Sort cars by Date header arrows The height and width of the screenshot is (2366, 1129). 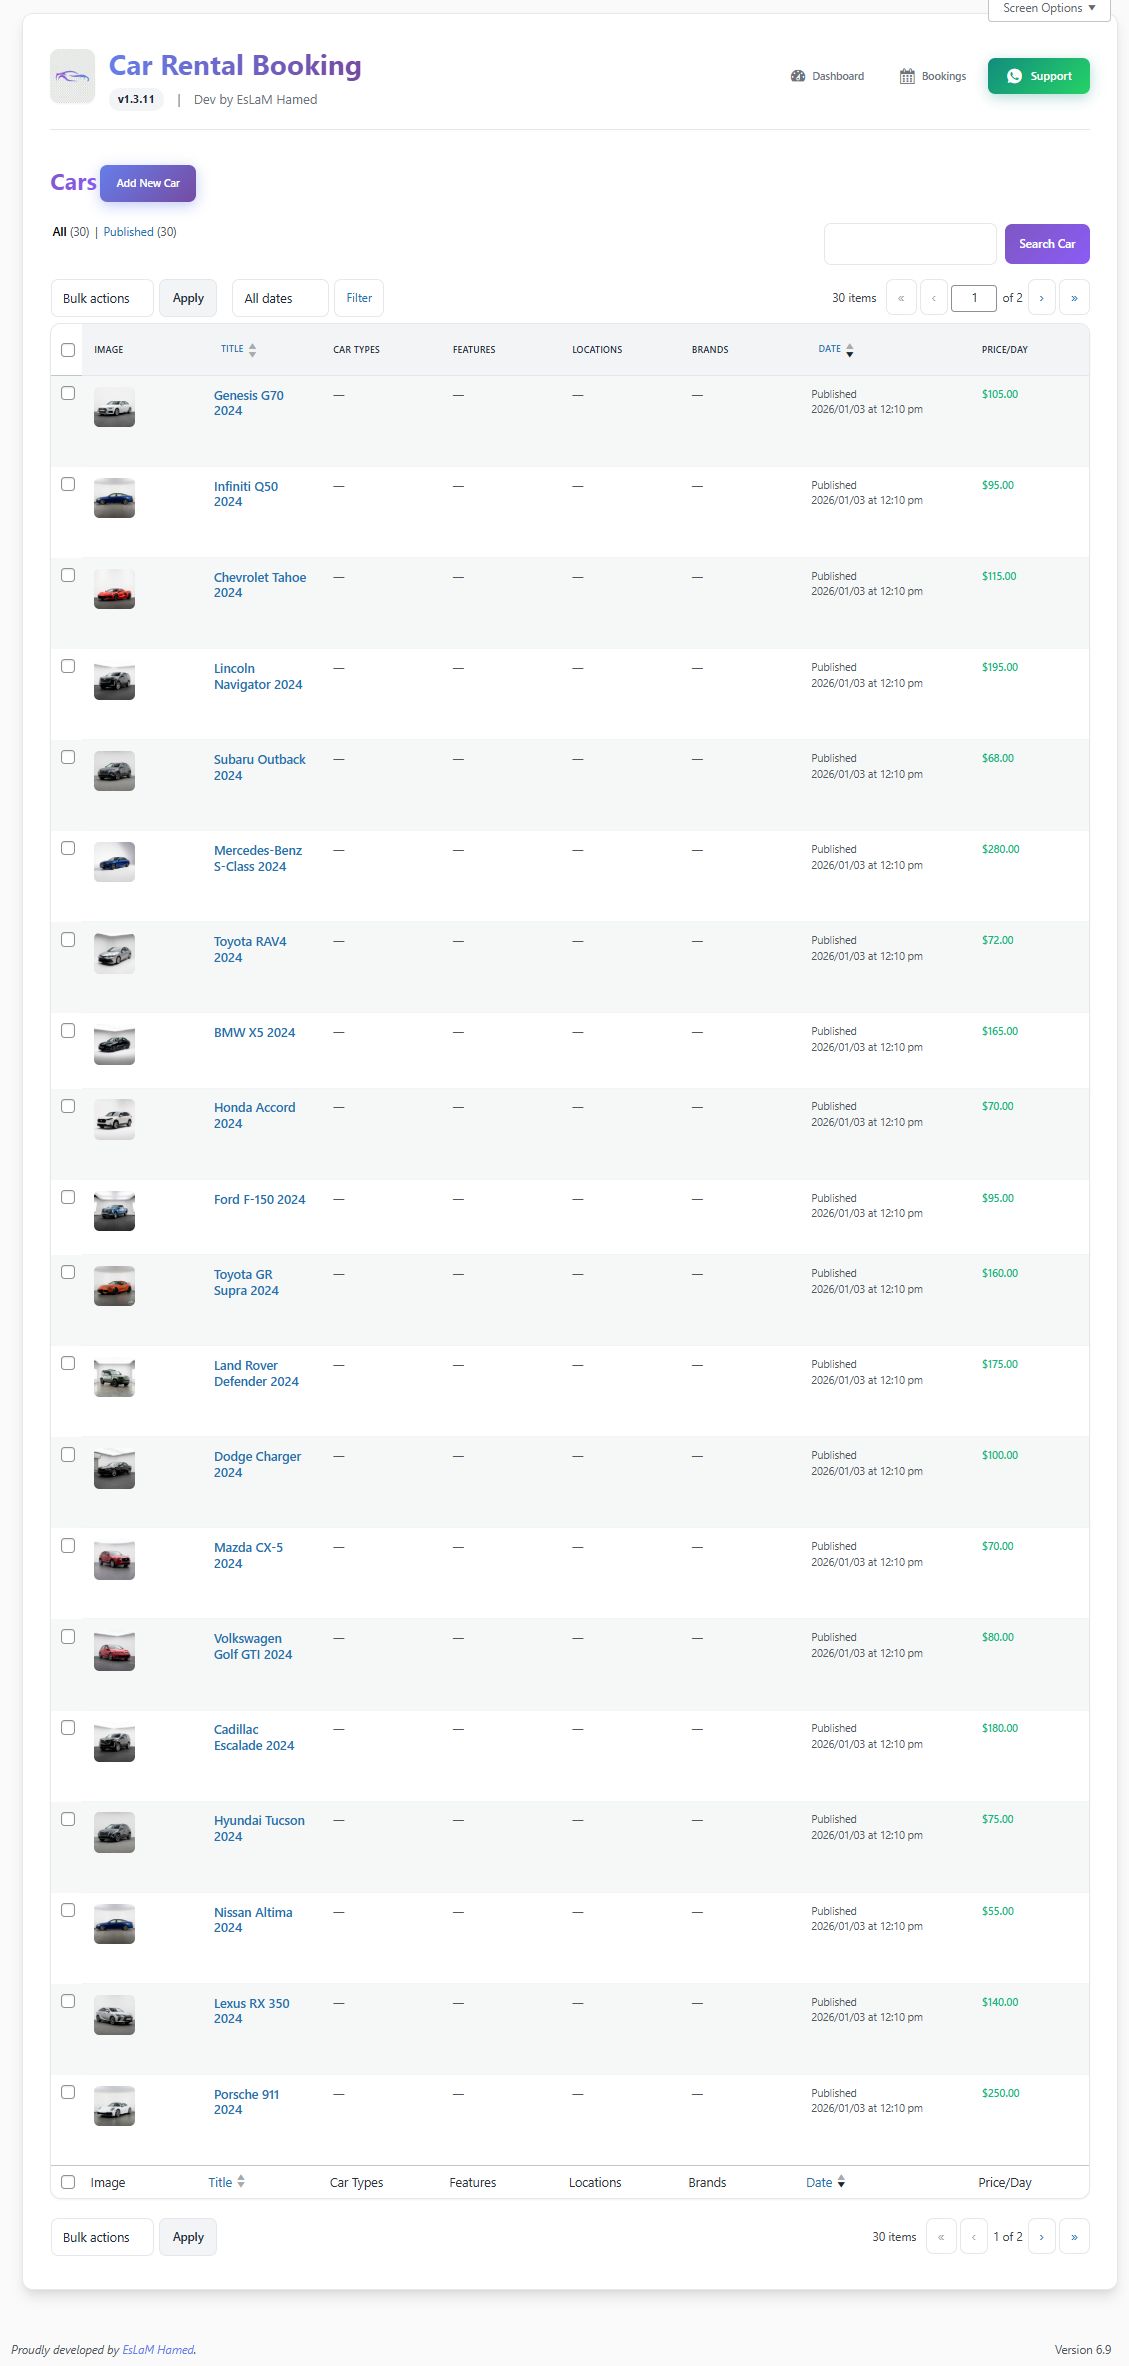[849, 350]
